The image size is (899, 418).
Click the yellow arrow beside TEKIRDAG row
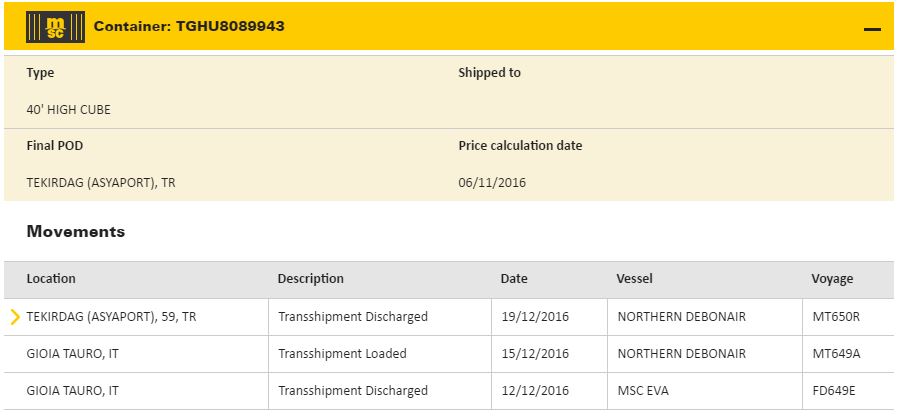(15, 317)
